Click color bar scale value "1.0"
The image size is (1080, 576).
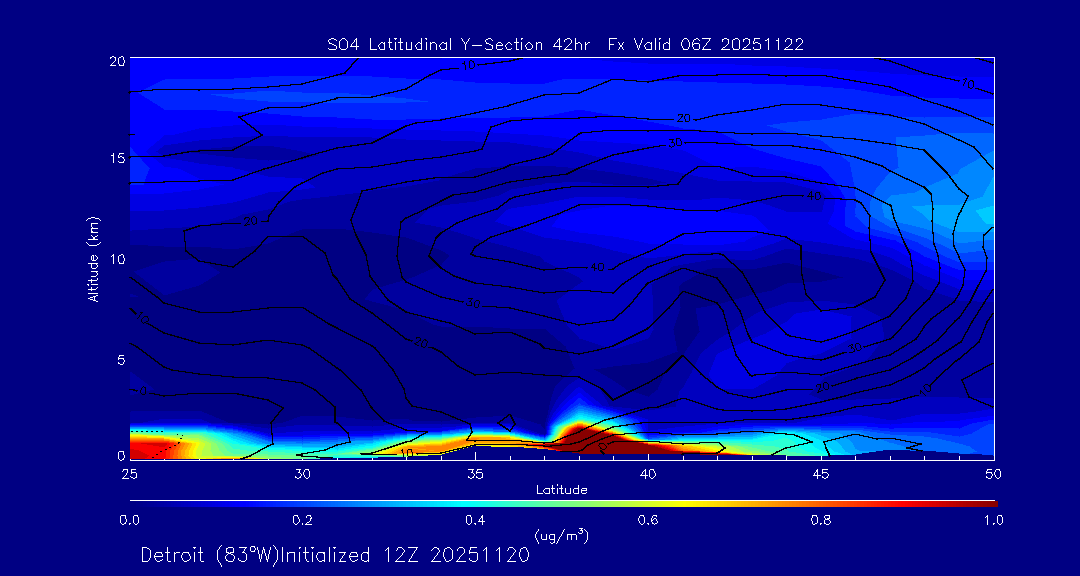994,520
